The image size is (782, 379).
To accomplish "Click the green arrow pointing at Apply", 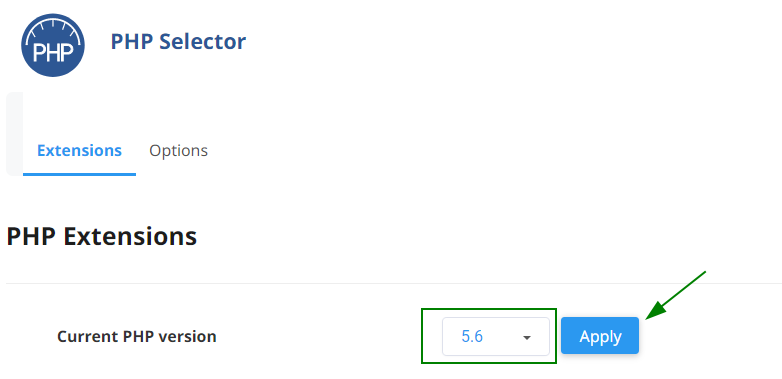I will click(x=676, y=295).
